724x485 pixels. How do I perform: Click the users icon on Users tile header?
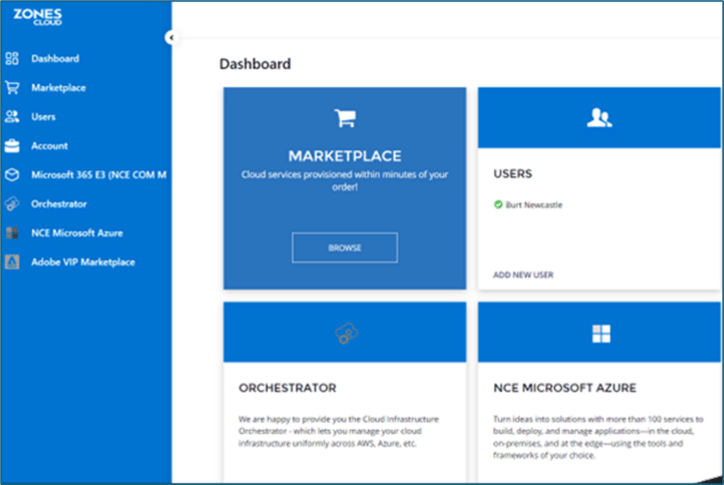tap(599, 118)
